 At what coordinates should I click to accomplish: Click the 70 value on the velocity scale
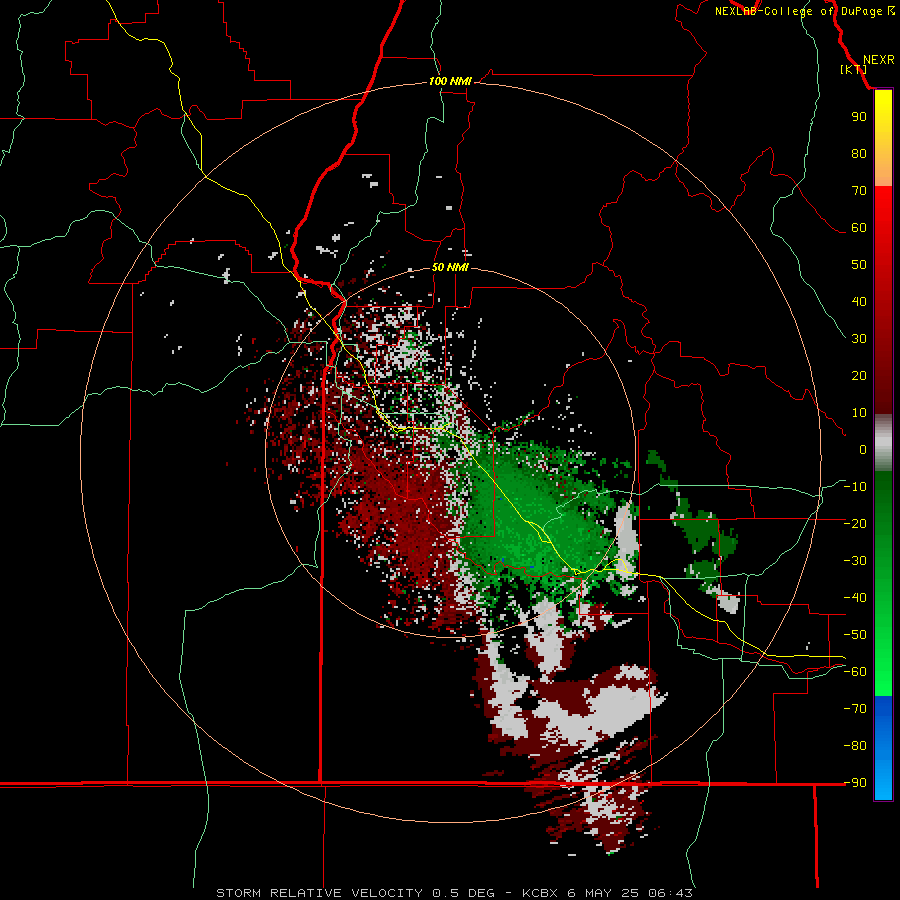pyautogui.click(x=859, y=191)
